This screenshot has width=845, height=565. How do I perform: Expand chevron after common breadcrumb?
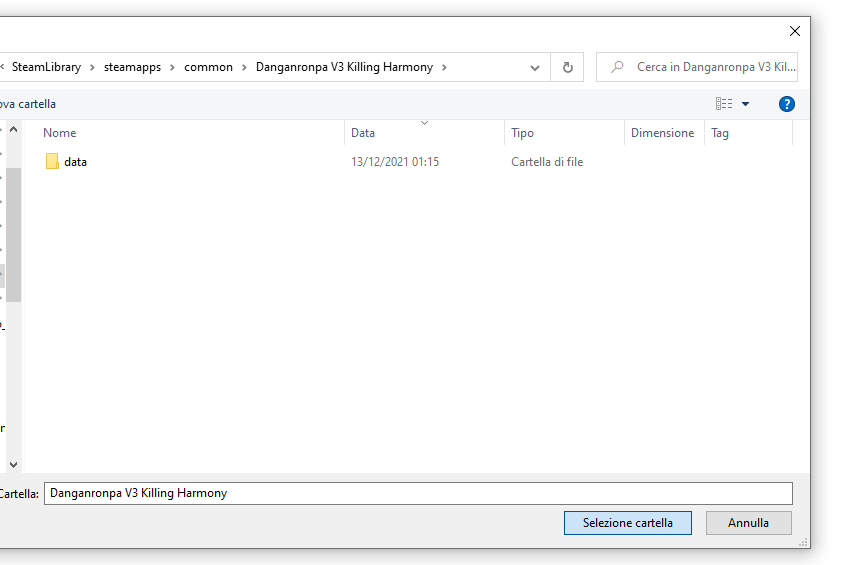(244, 67)
